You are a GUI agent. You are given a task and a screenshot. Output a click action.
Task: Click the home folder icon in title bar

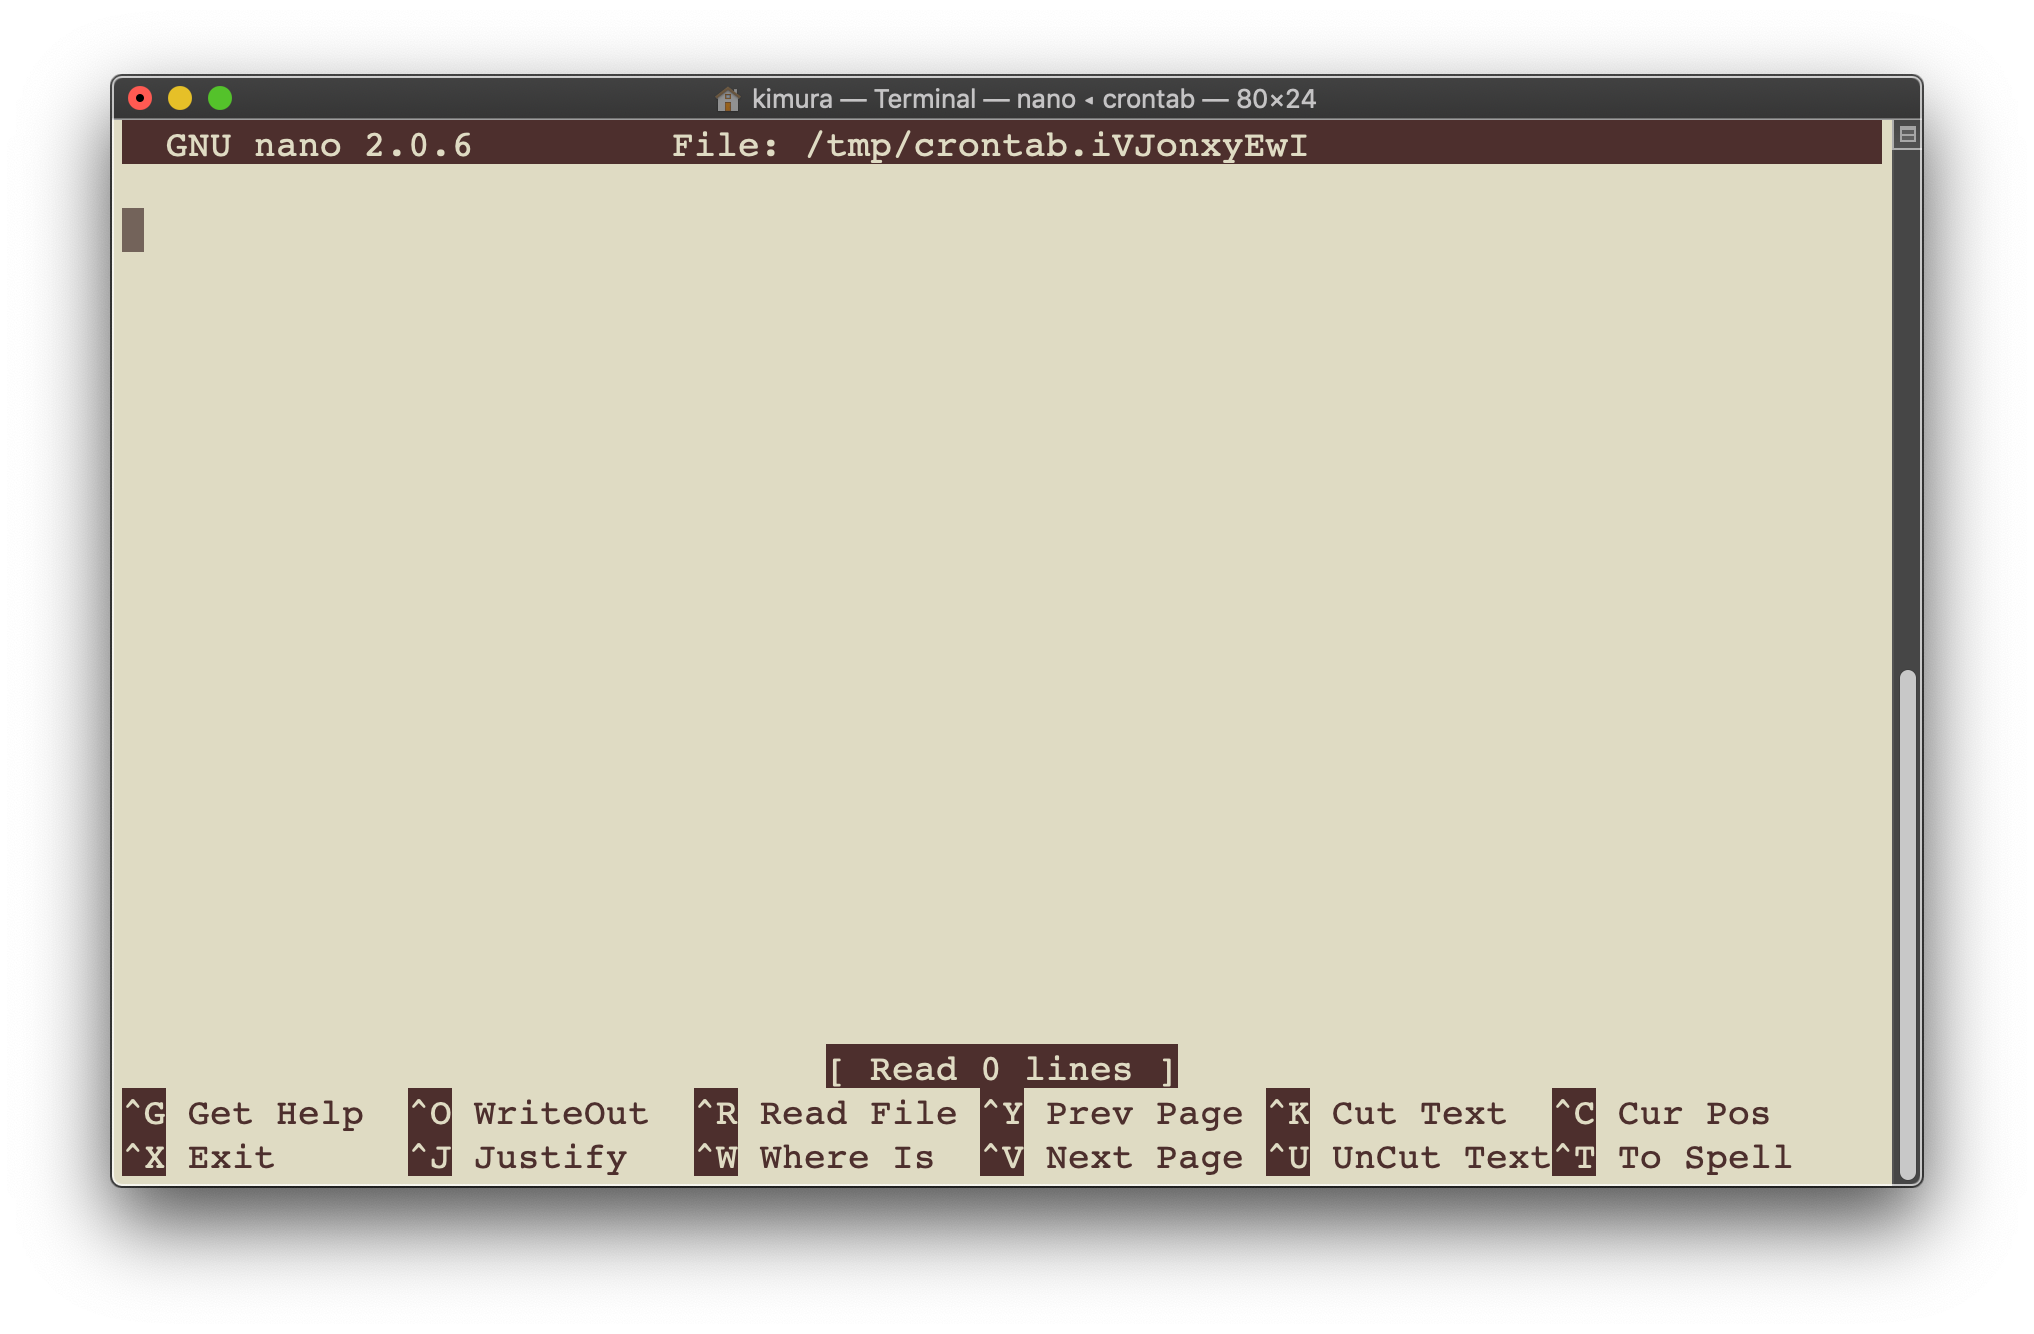(x=728, y=99)
